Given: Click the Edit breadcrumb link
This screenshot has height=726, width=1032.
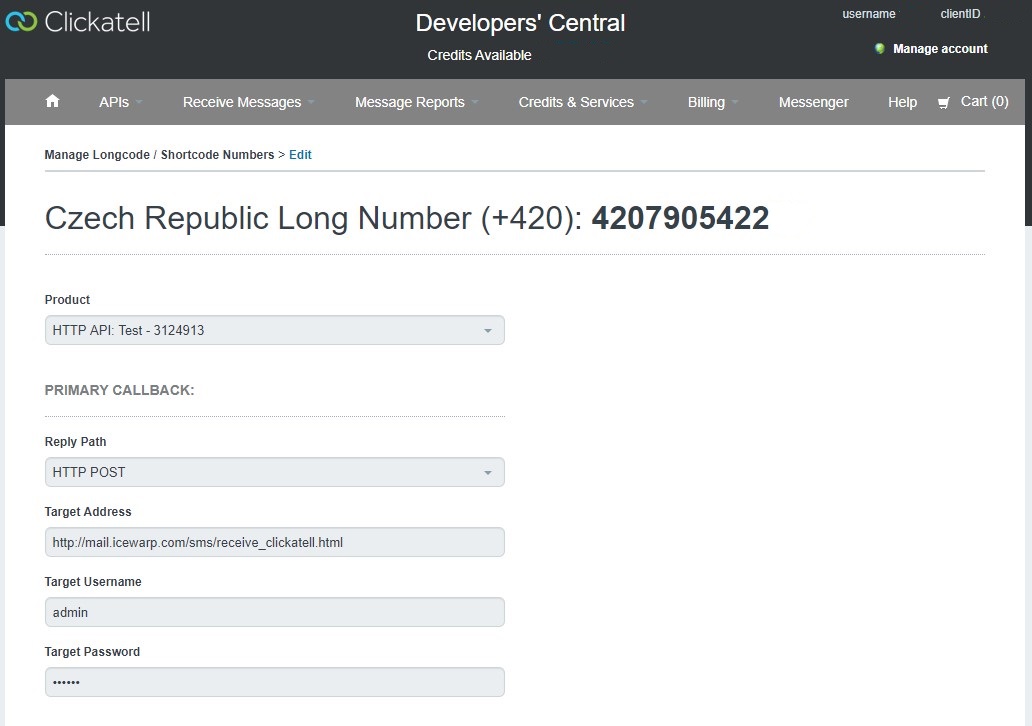Looking at the screenshot, I should click(x=300, y=155).
